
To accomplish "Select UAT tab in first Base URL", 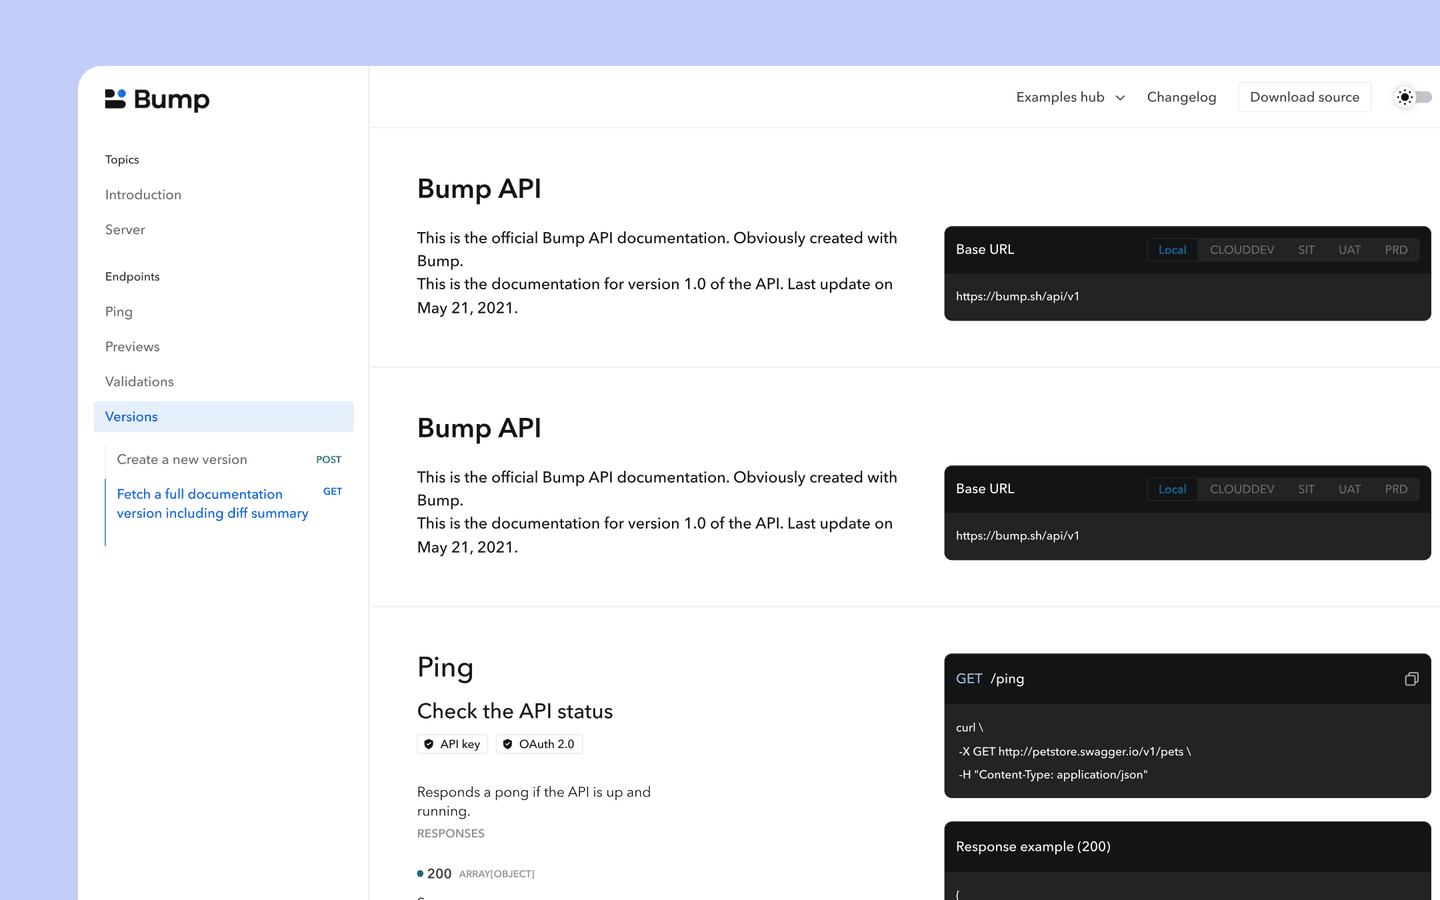I will tap(1350, 250).
